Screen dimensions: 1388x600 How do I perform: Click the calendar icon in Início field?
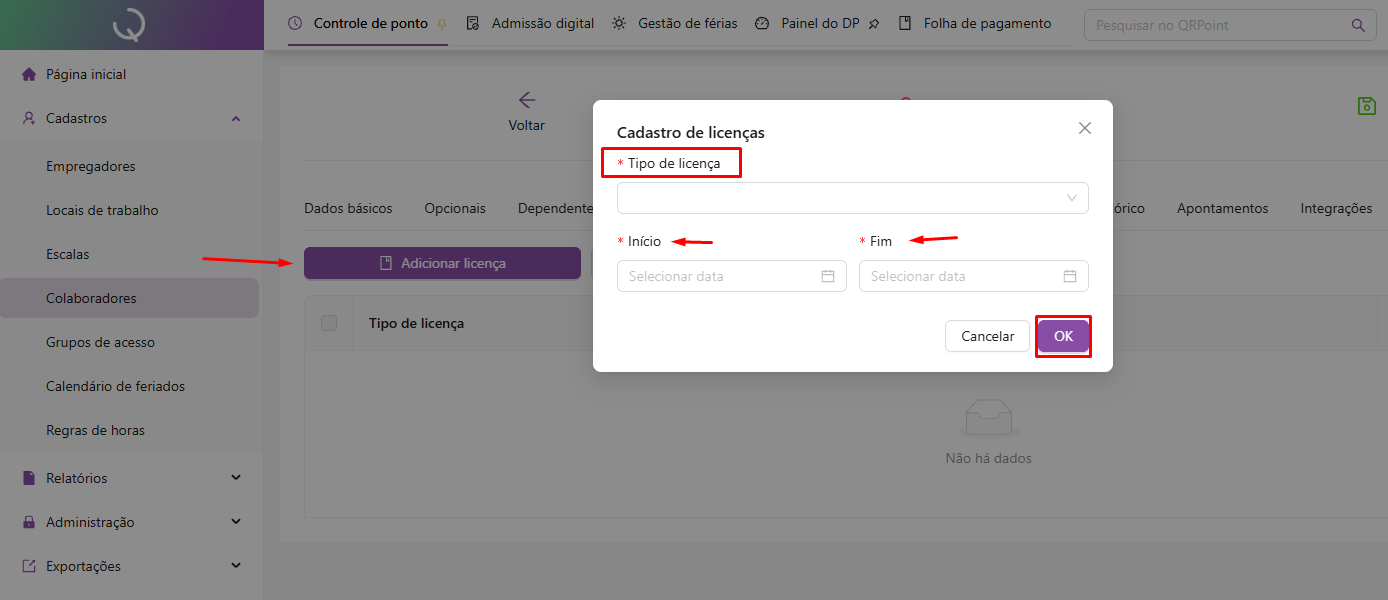click(x=828, y=276)
